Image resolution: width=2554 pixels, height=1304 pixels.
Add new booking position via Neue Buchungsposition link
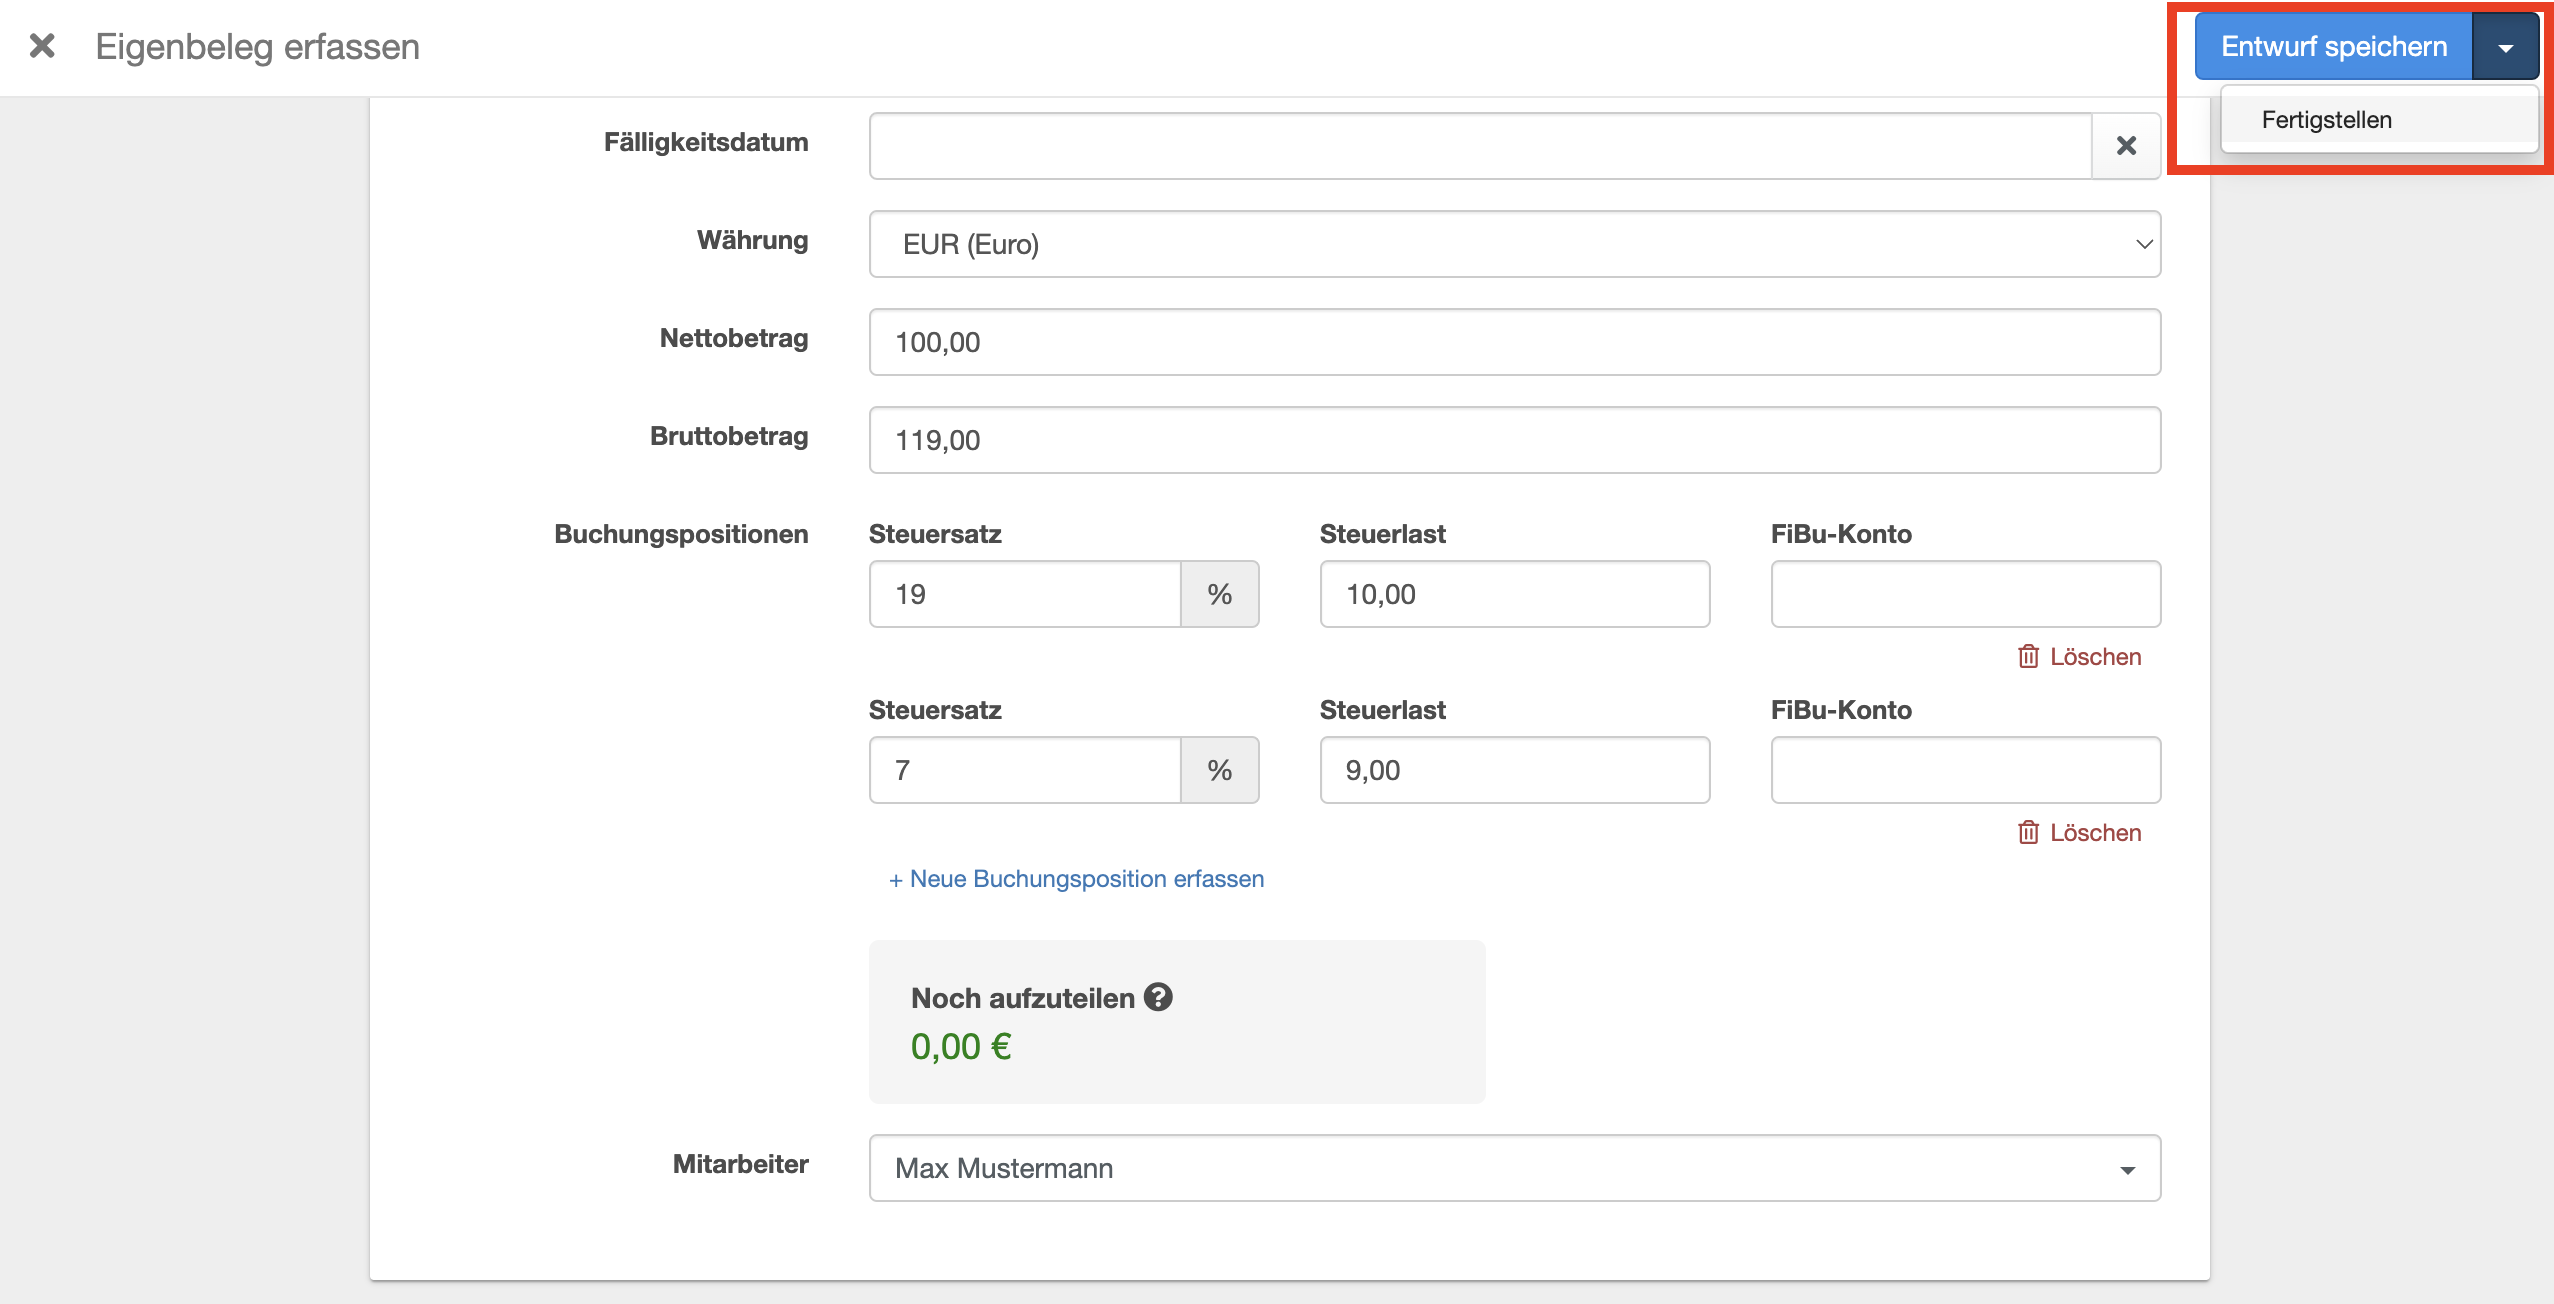[x=1076, y=879]
